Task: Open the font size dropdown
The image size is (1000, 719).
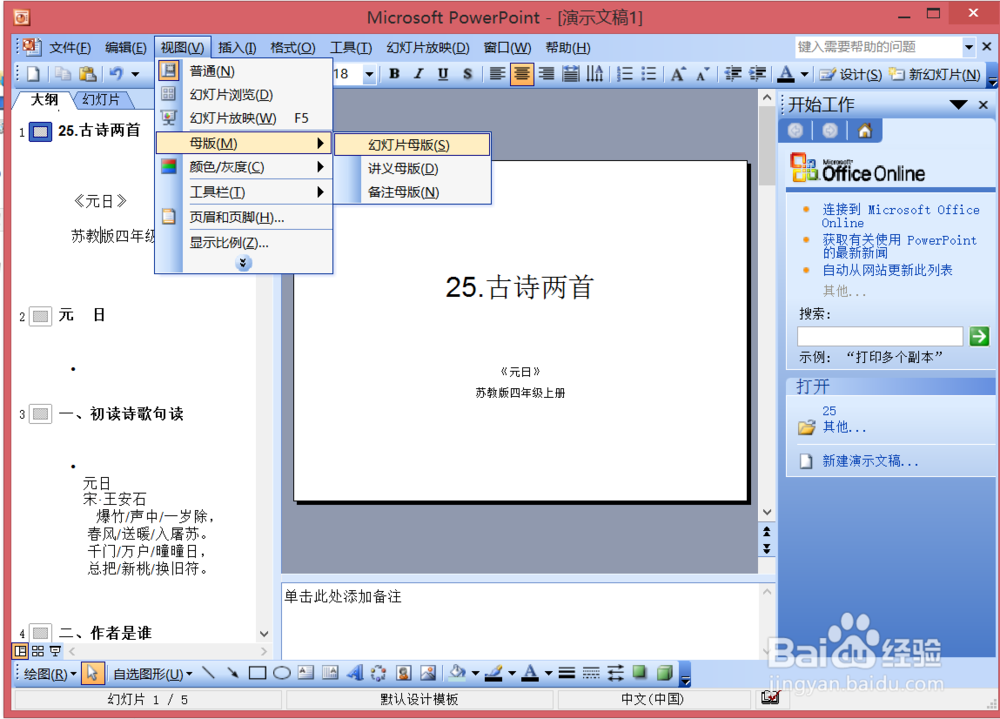Action: 368,74
